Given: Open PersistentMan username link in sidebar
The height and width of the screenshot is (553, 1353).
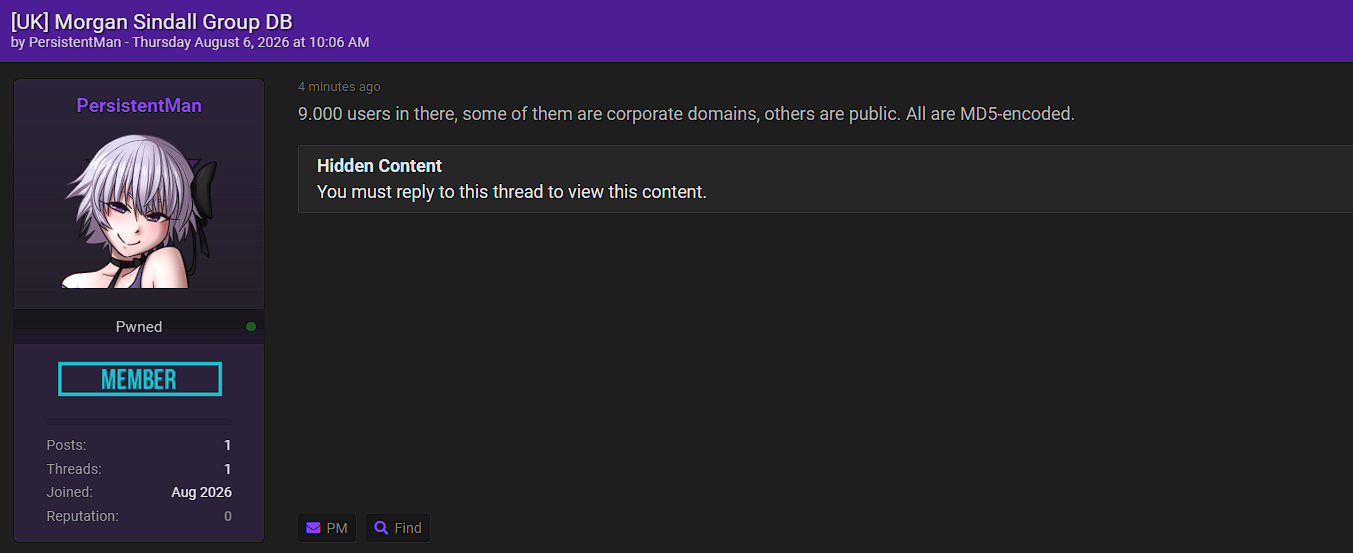Looking at the screenshot, I should coord(139,106).
